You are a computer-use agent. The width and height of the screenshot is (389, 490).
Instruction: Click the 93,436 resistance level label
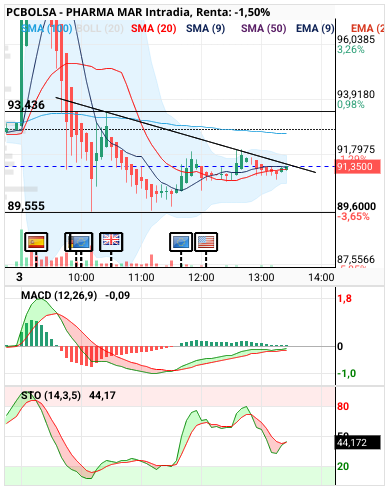point(26,105)
